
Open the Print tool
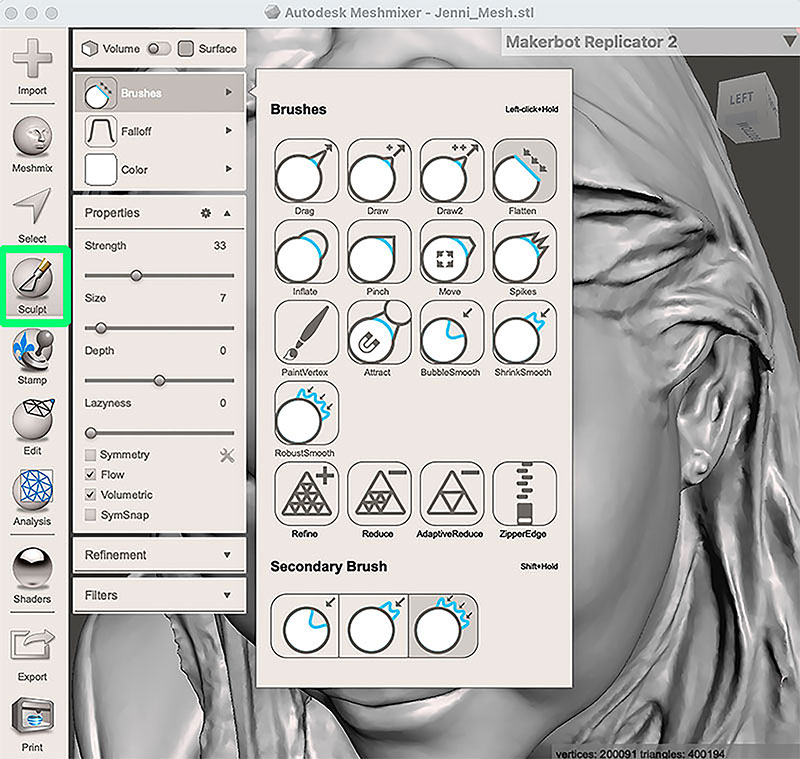coord(32,724)
